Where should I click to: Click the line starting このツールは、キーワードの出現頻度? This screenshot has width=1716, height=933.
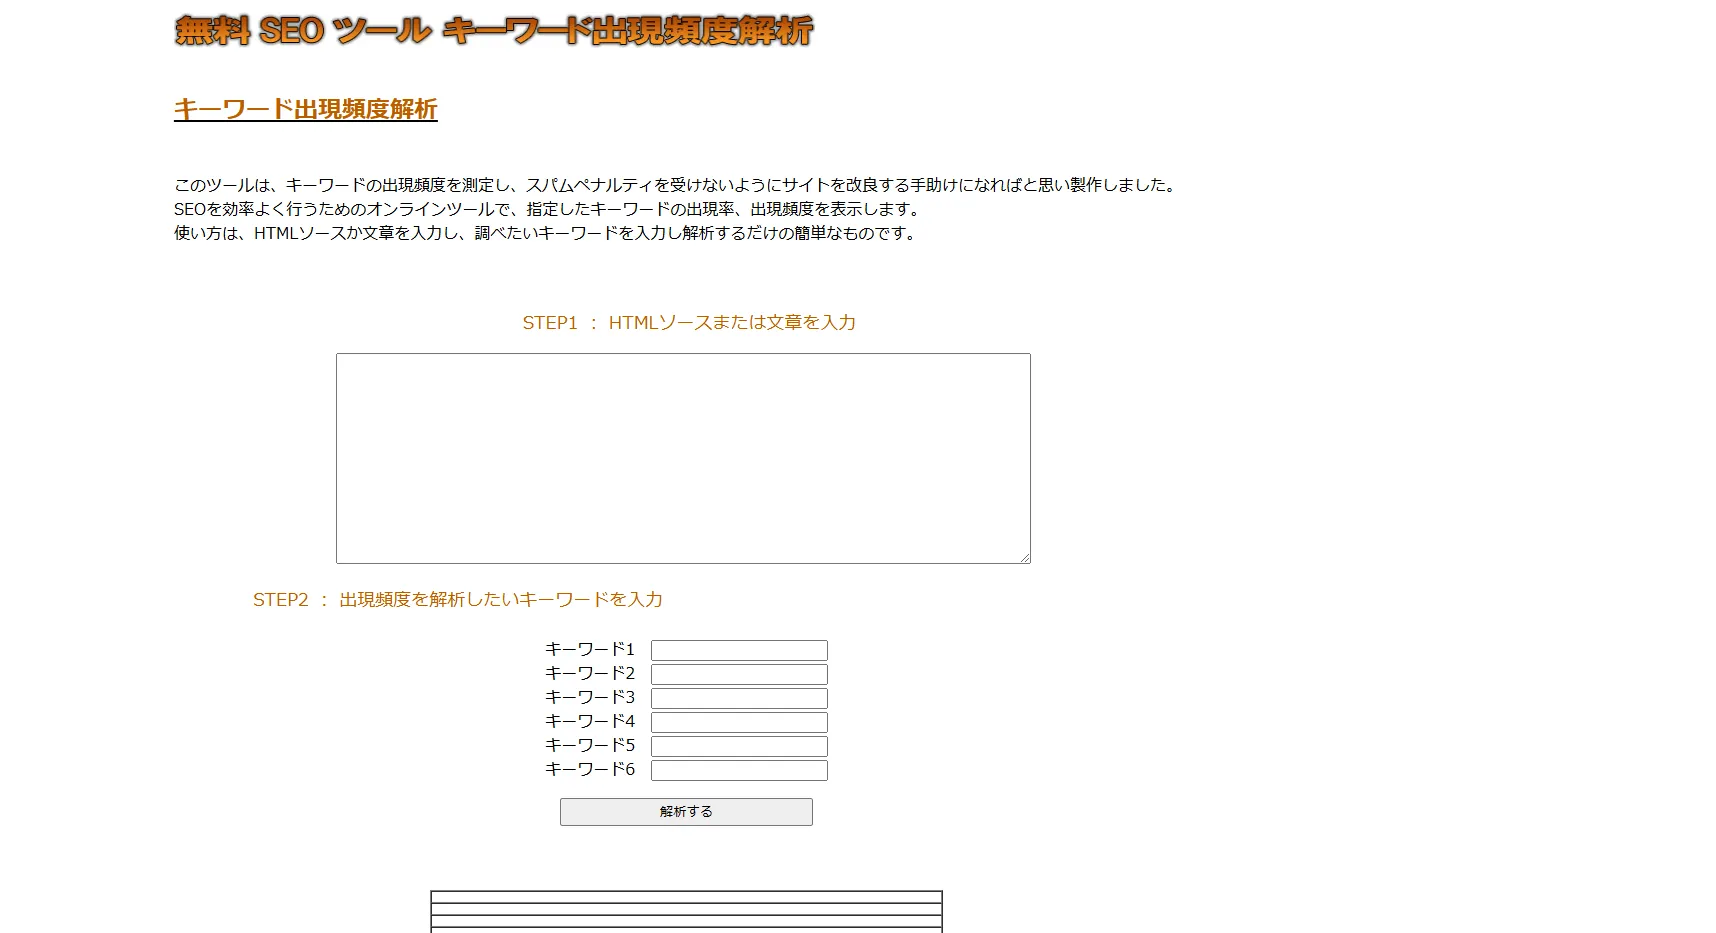click(678, 185)
